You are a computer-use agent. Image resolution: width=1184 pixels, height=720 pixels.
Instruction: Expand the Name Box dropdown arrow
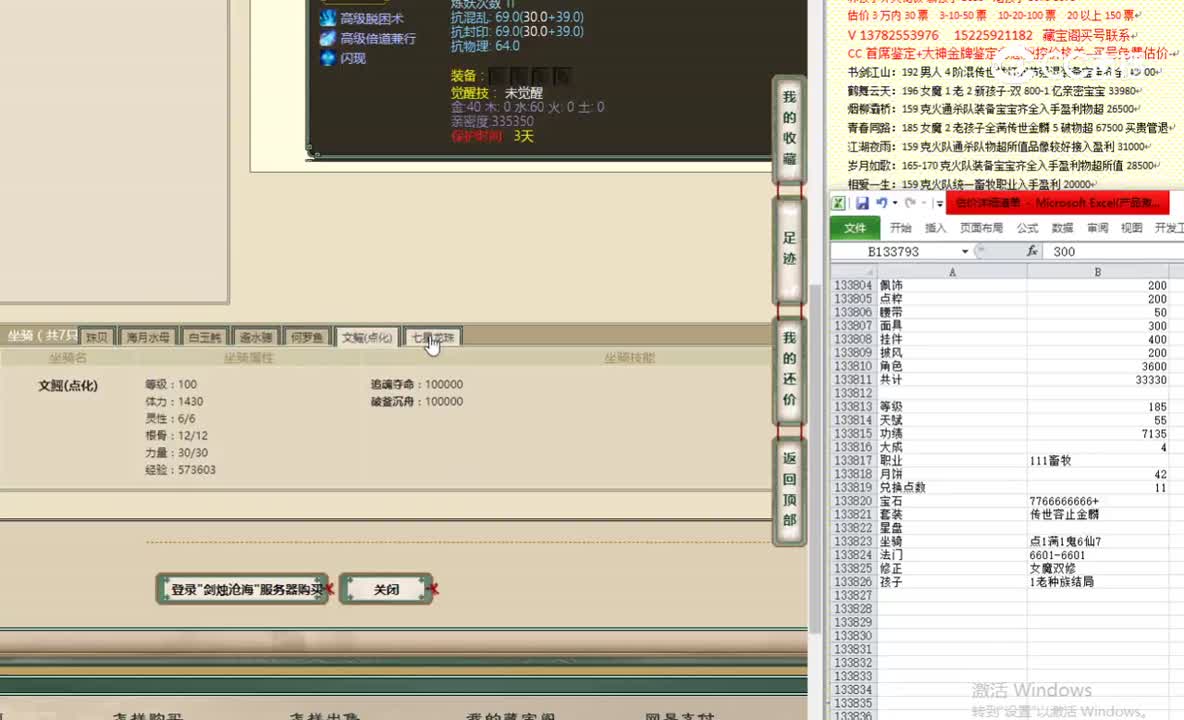(964, 251)
